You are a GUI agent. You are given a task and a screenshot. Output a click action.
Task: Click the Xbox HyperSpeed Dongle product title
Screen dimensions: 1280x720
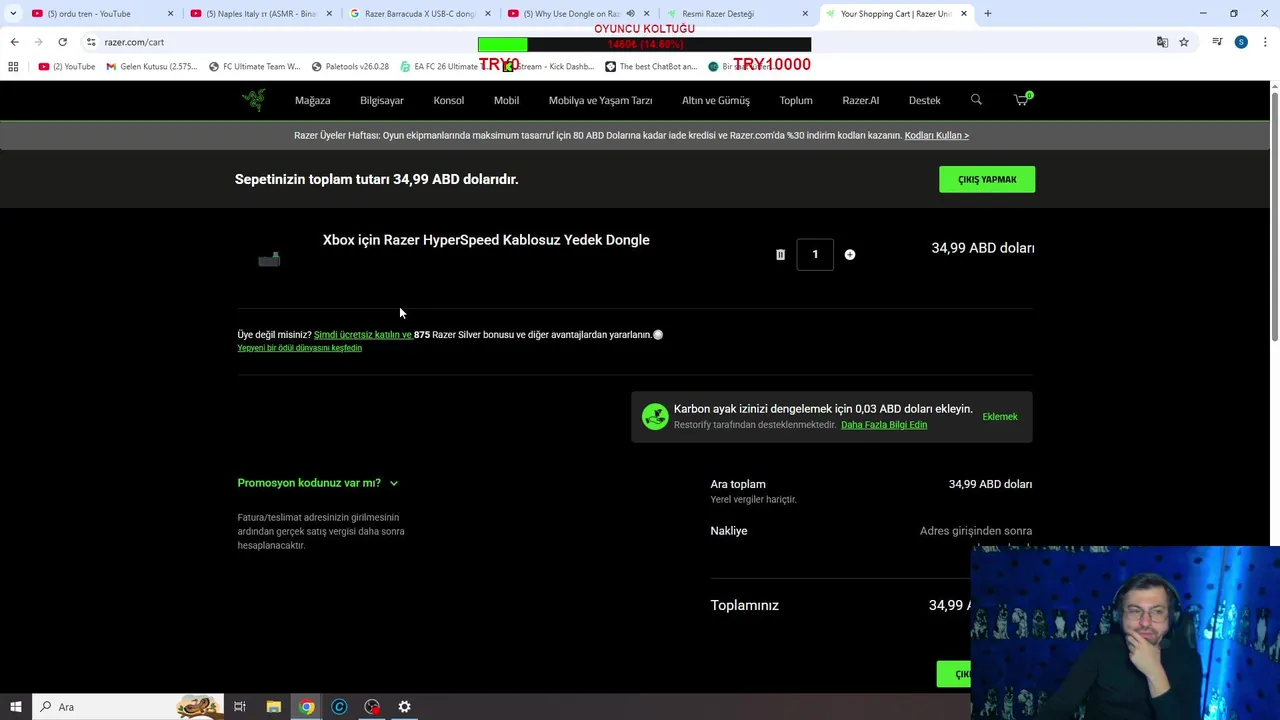pos(486,240)
